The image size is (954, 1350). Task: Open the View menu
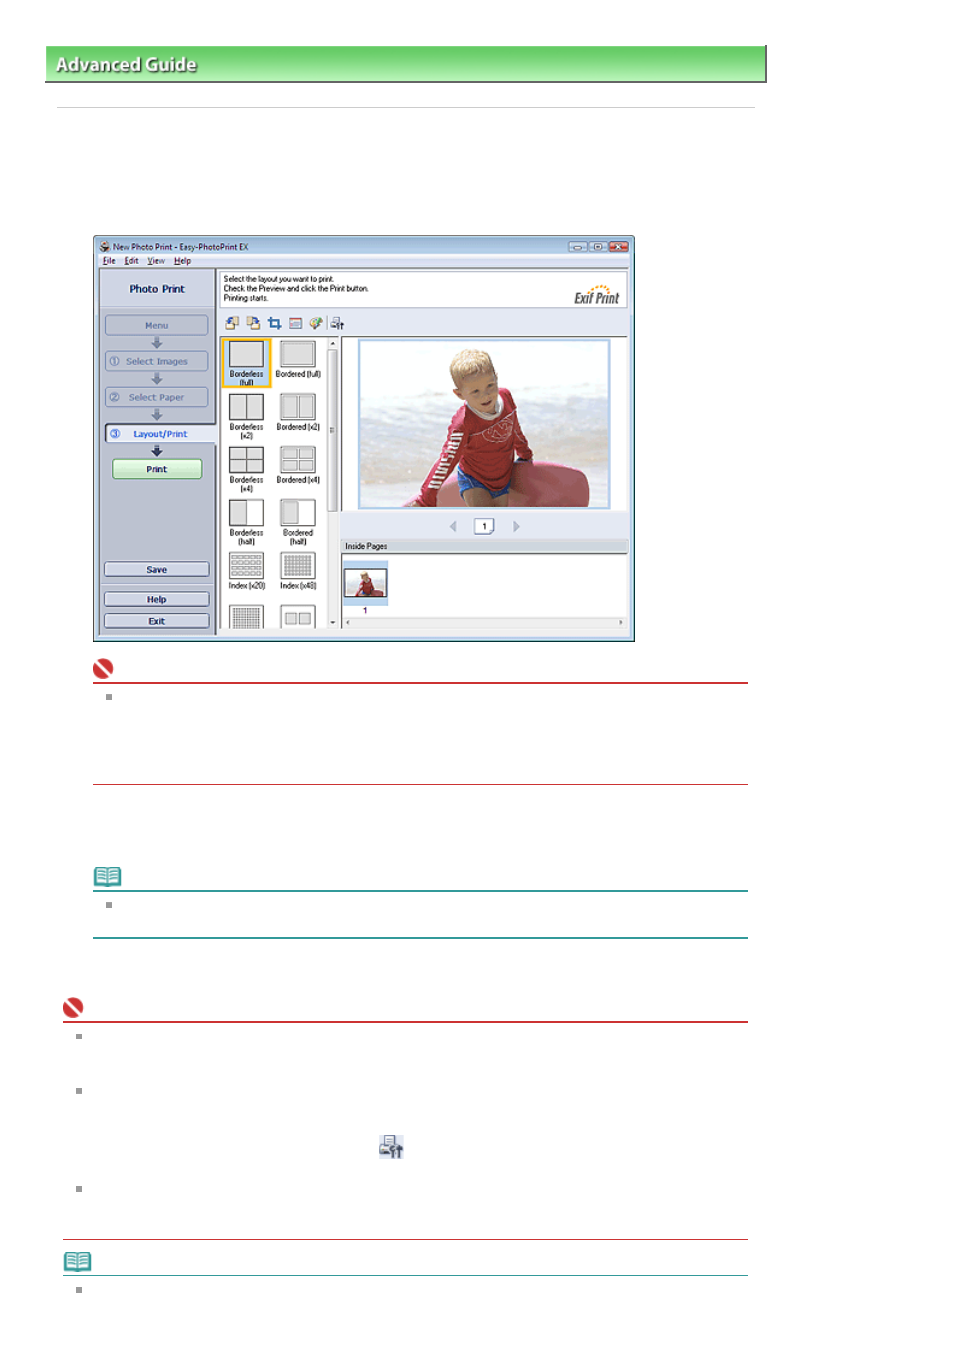156,261
